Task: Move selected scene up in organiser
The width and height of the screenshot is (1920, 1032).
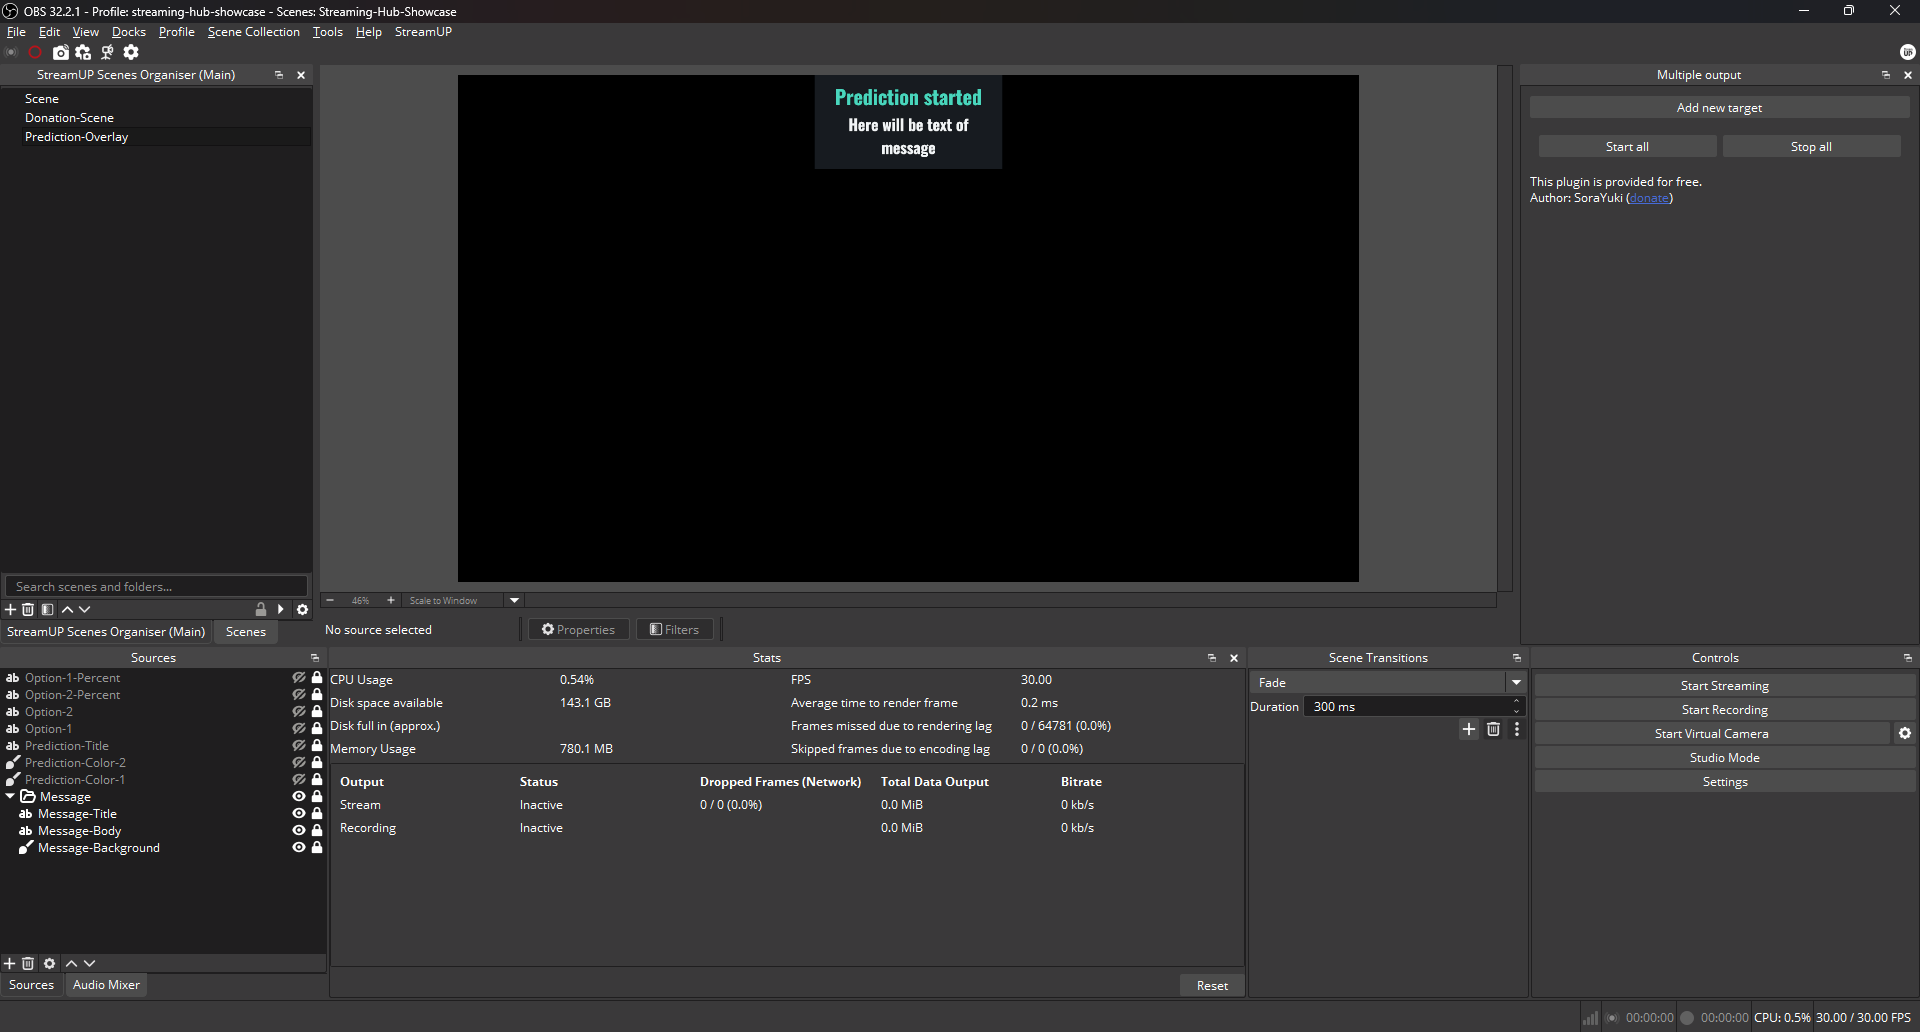Action: click(x=67, y=609)
